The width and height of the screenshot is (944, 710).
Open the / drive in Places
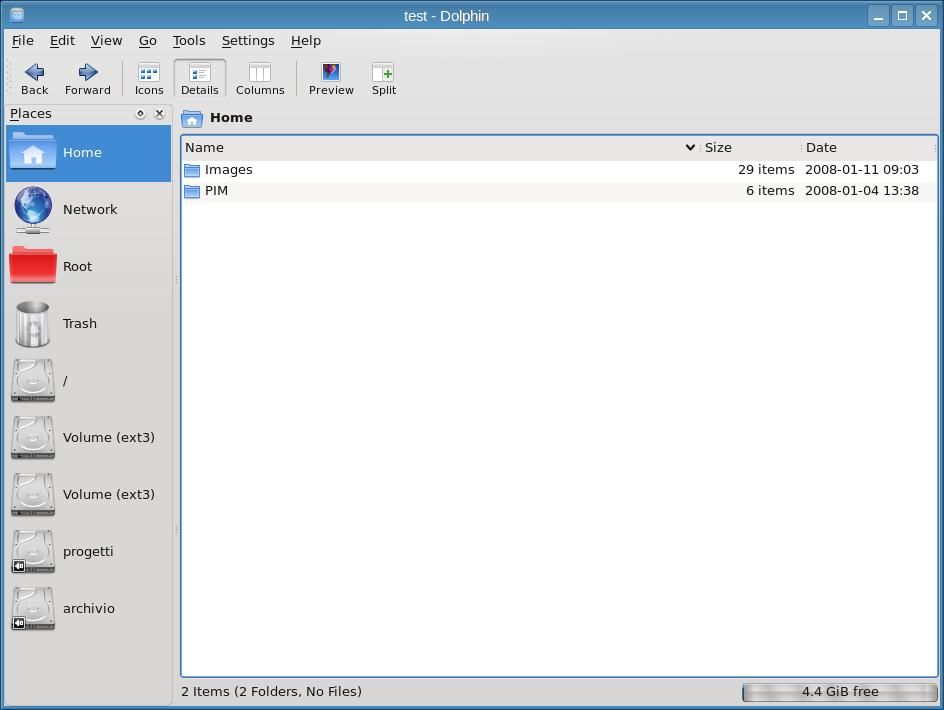[88, 381]
